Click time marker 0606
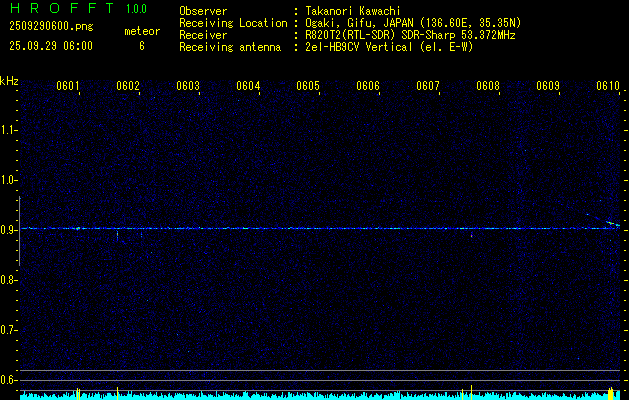The height and width of the screenshot is (400, 629). tap(368, 86)
